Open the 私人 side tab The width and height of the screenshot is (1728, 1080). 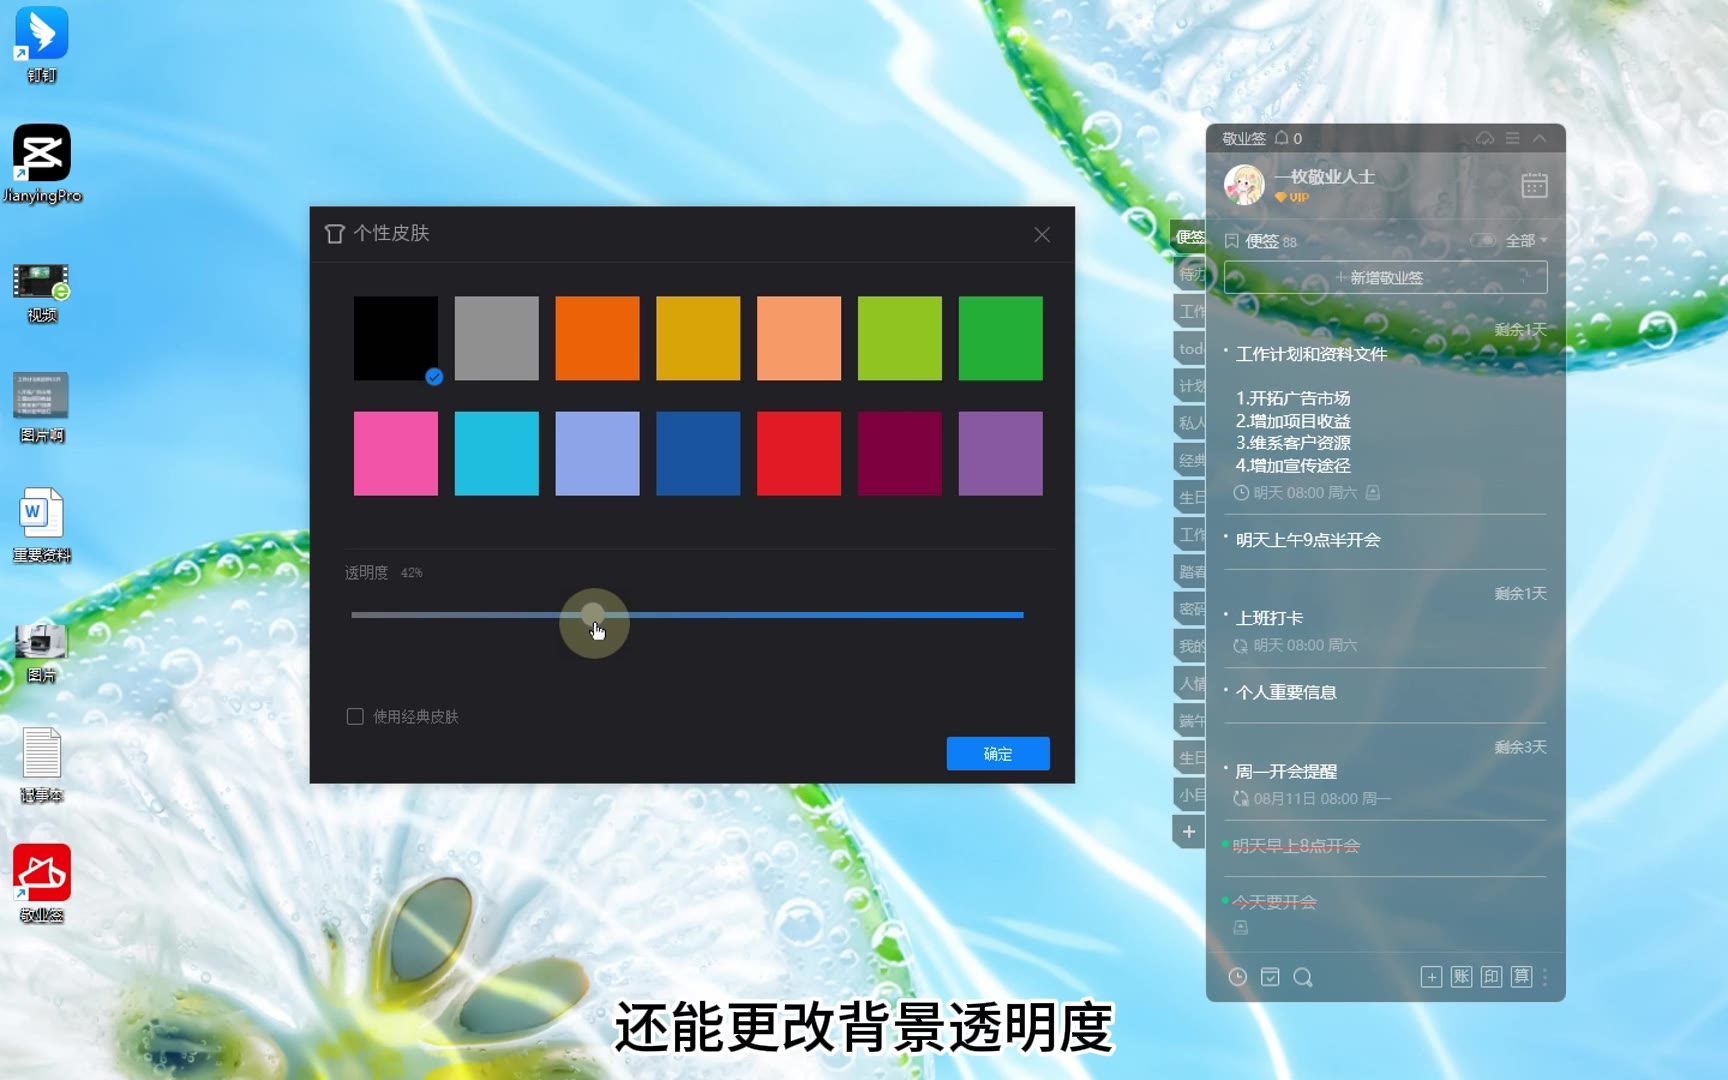1189,423
